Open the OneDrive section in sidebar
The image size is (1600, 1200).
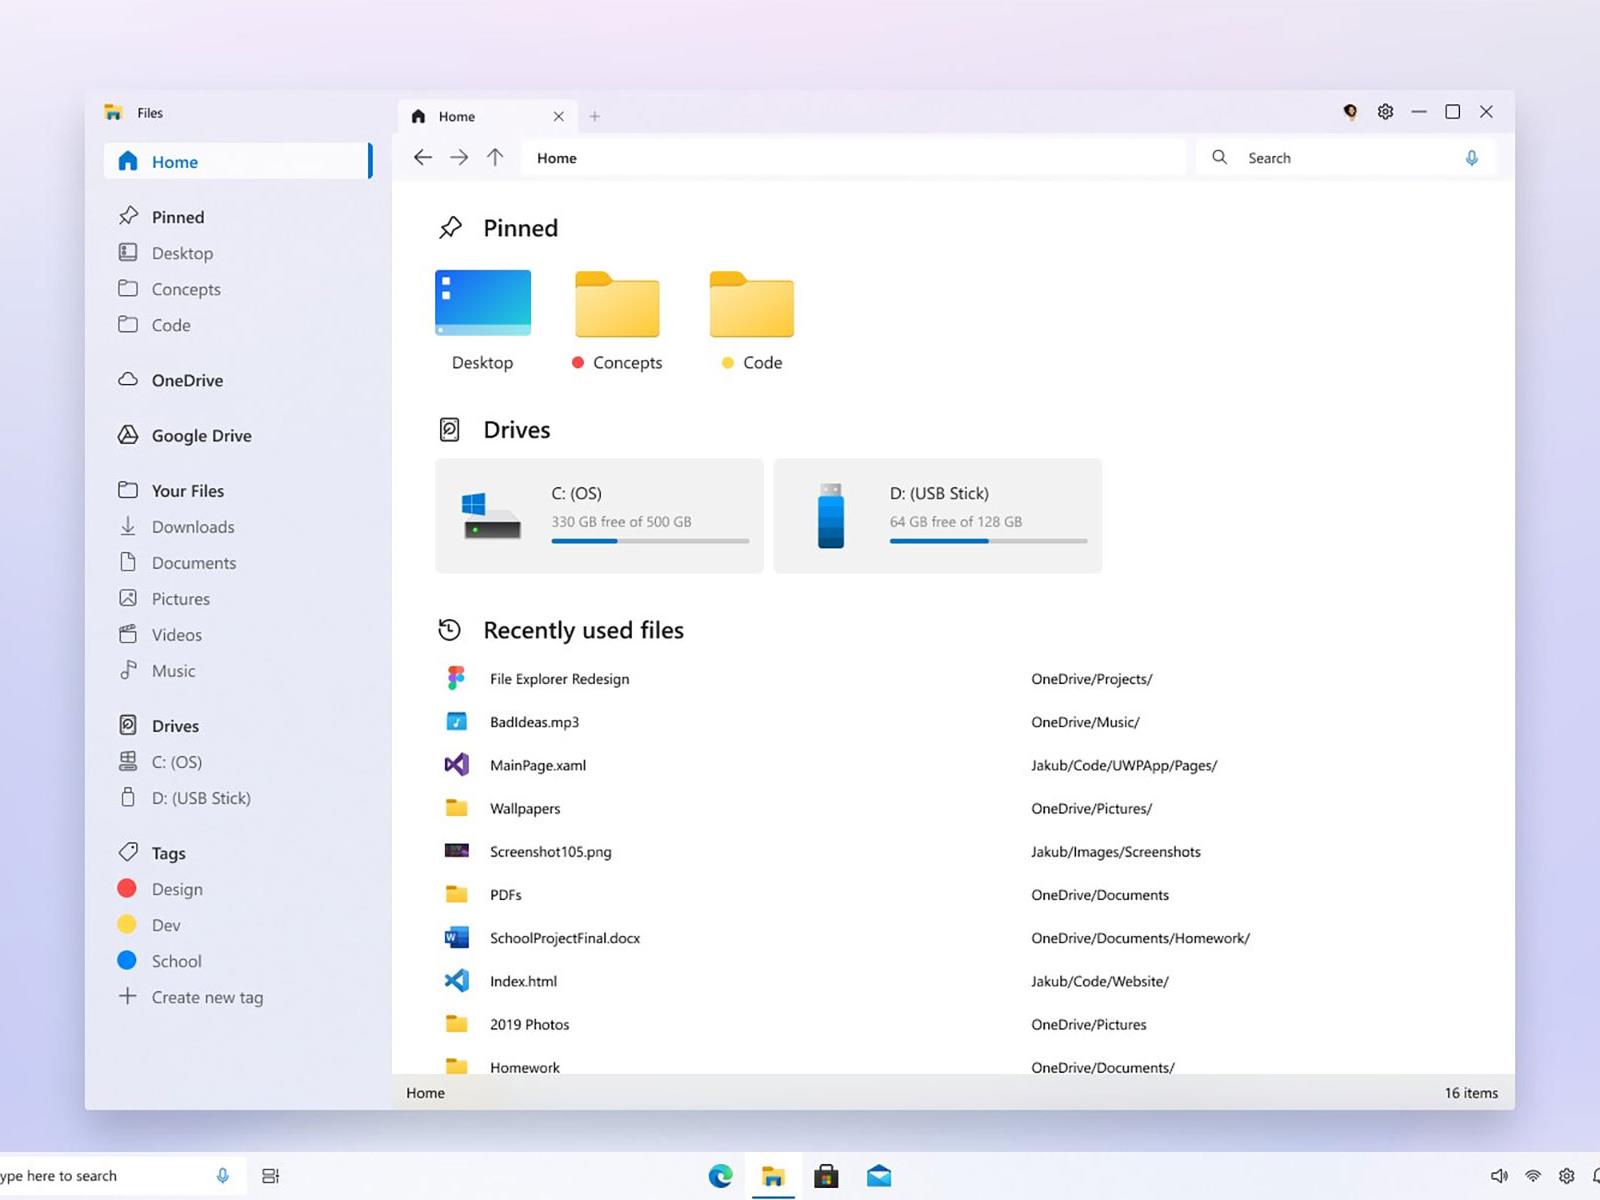(186, 380)
